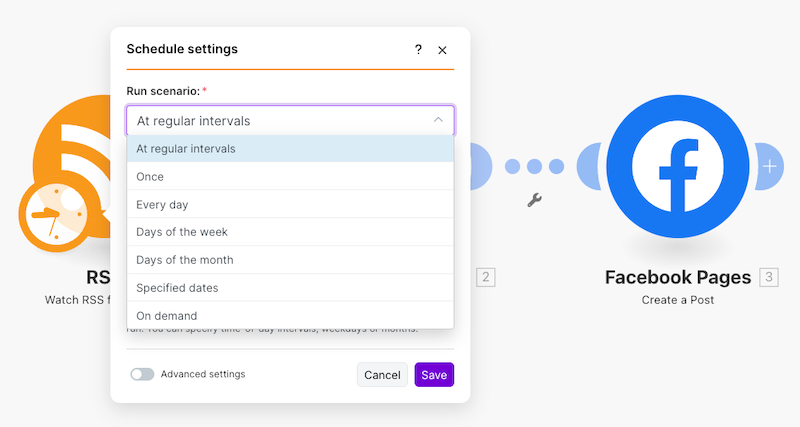The image size is (800, 427).
Task: Toggle the Advanced settings switch
Action: [x=142, y=374]
